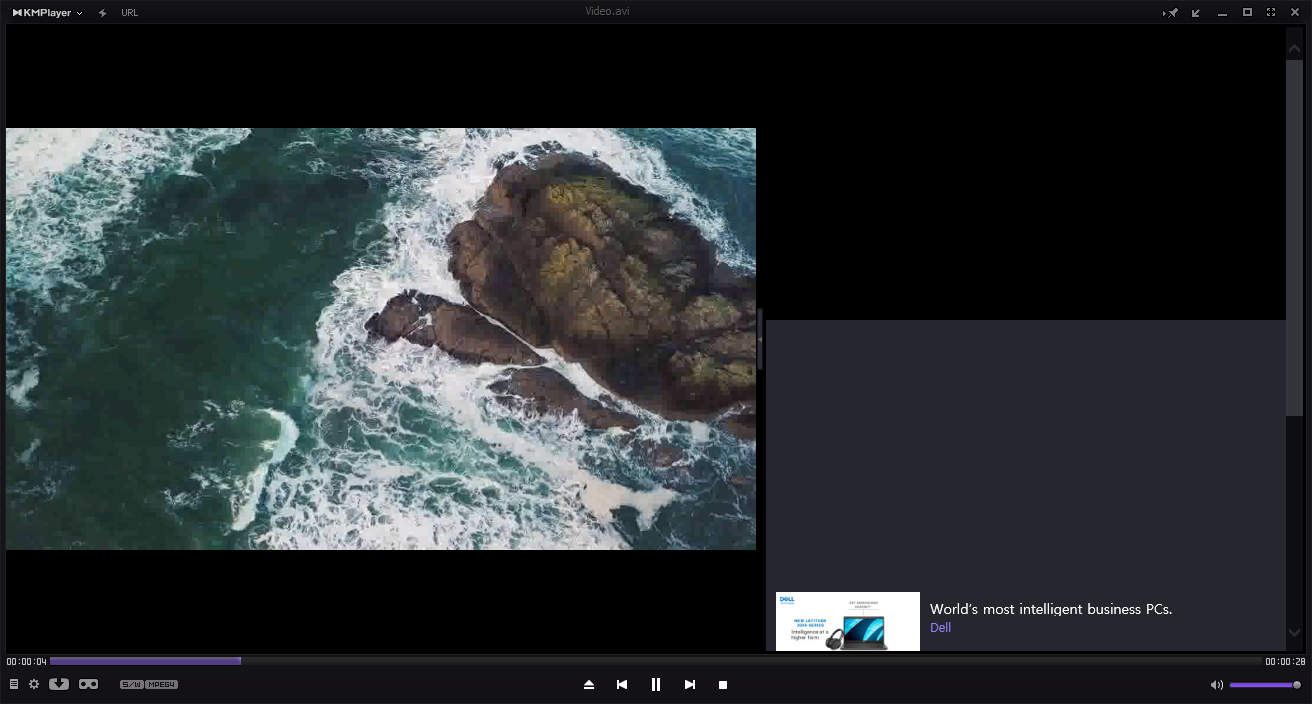Open settings with the gear icon
The image size is (1312, 704).
pyautogui.click(x=34, y=684)
